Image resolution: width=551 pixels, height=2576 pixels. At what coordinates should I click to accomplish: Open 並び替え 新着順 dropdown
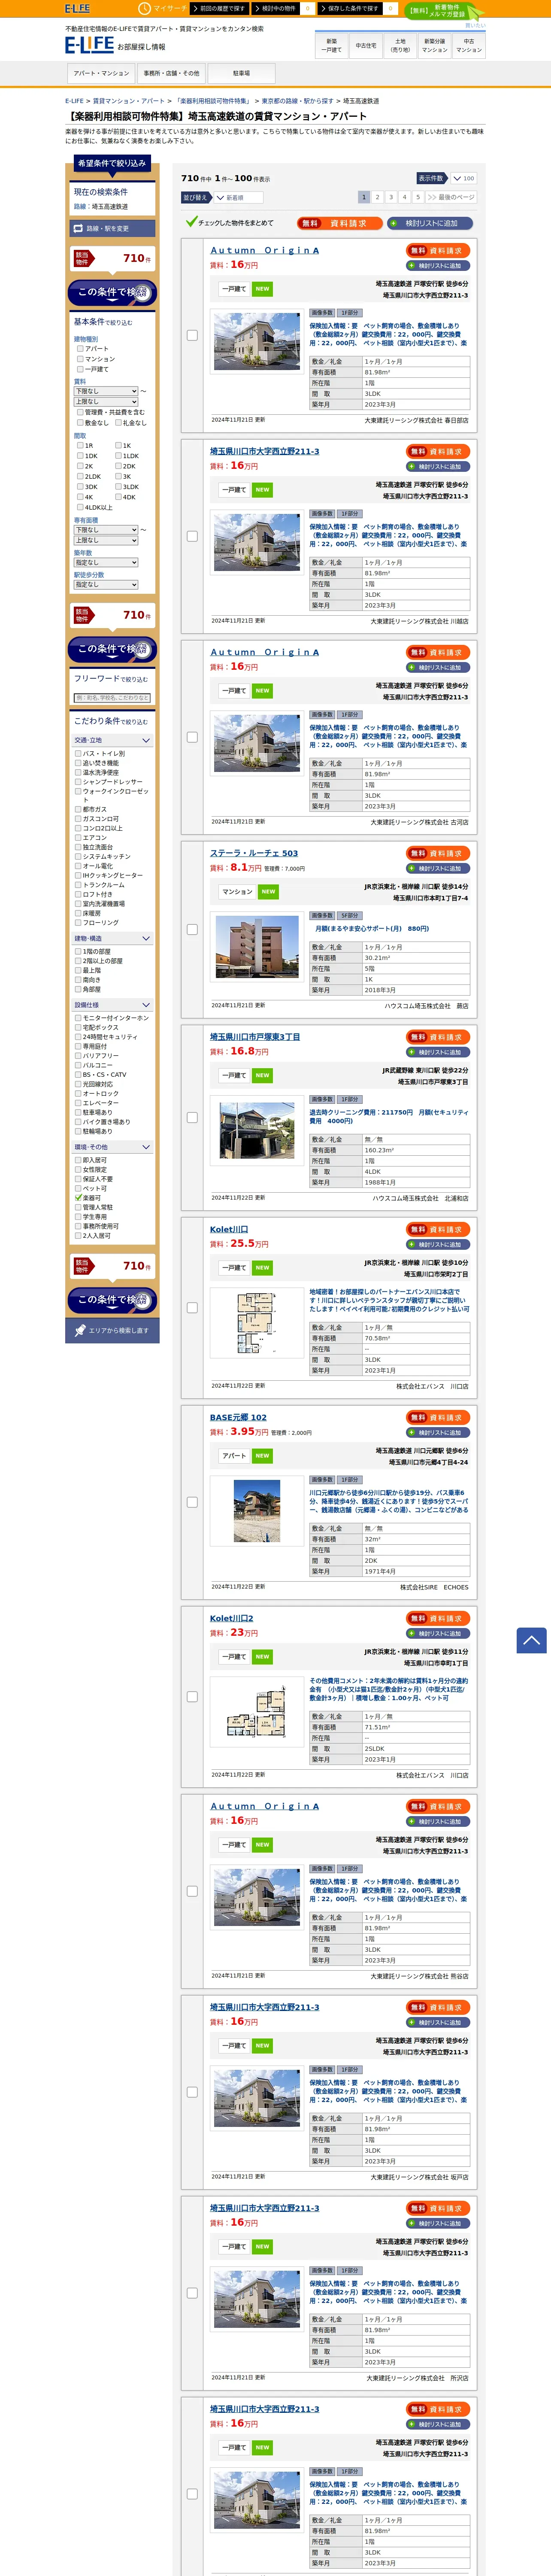tap(240, 198)
